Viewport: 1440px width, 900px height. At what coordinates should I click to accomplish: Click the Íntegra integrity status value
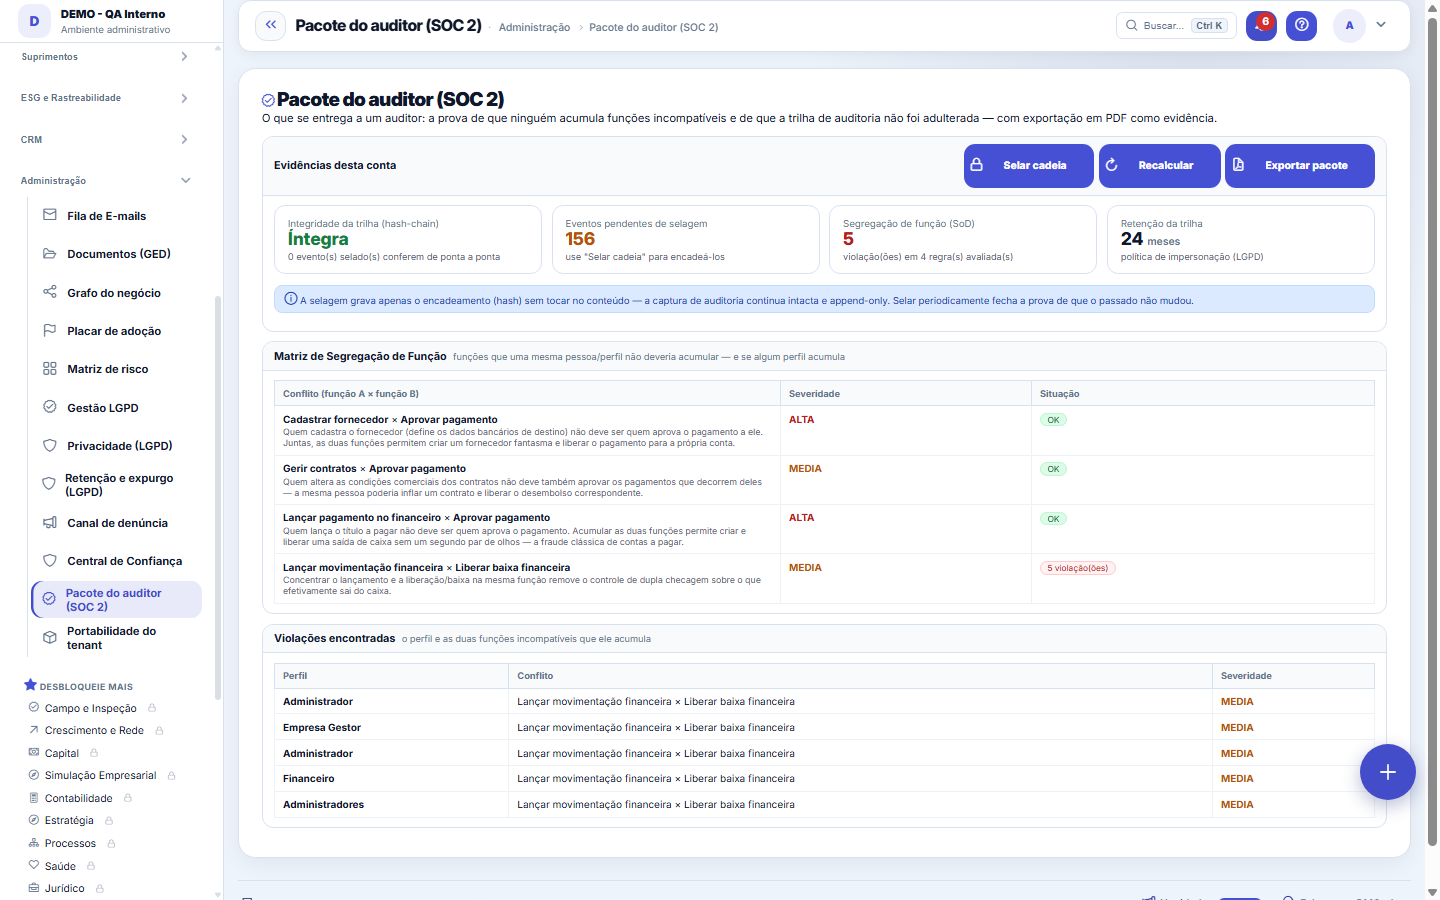(318, 239)
